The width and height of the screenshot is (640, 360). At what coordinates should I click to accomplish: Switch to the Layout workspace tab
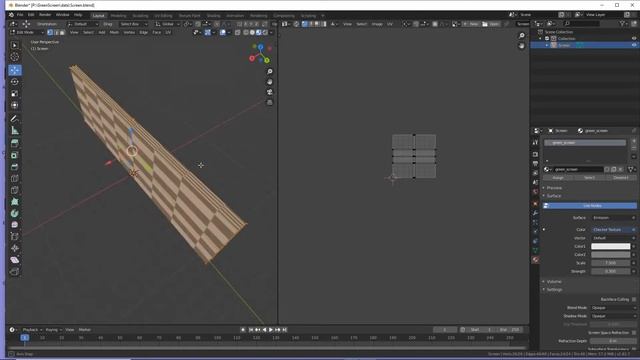pyautogui.click(x=98, y=16)
